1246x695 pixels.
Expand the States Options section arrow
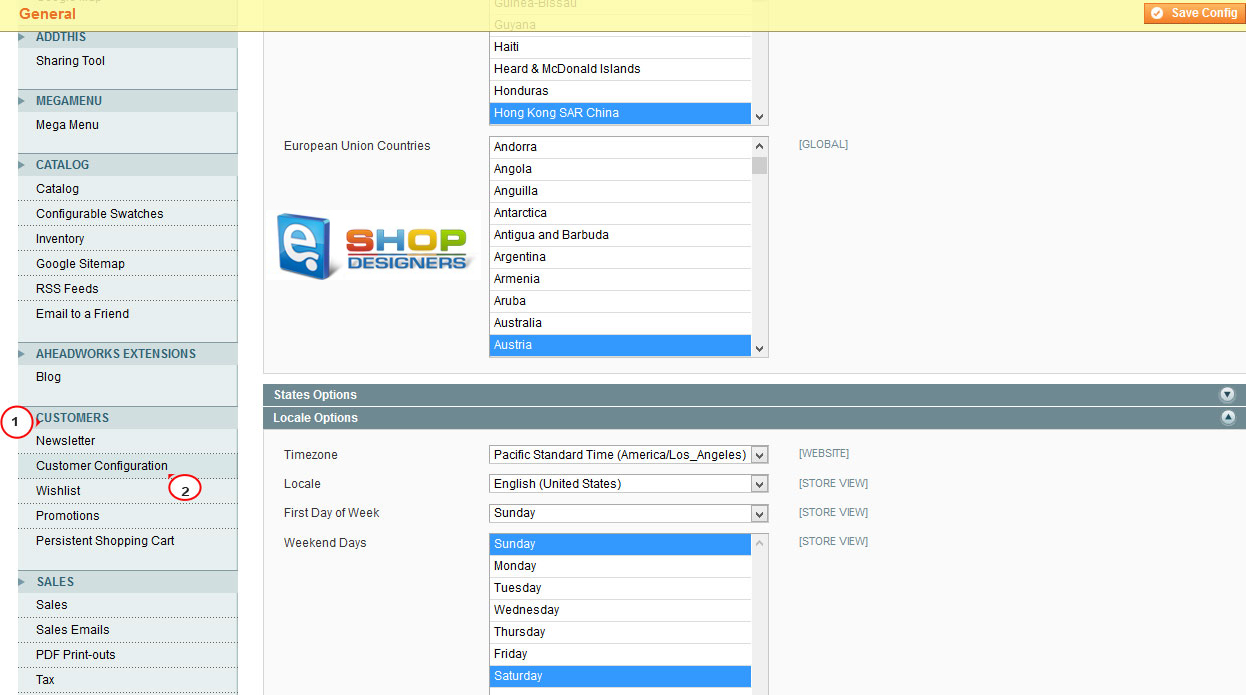click(x=1227, y=395)
